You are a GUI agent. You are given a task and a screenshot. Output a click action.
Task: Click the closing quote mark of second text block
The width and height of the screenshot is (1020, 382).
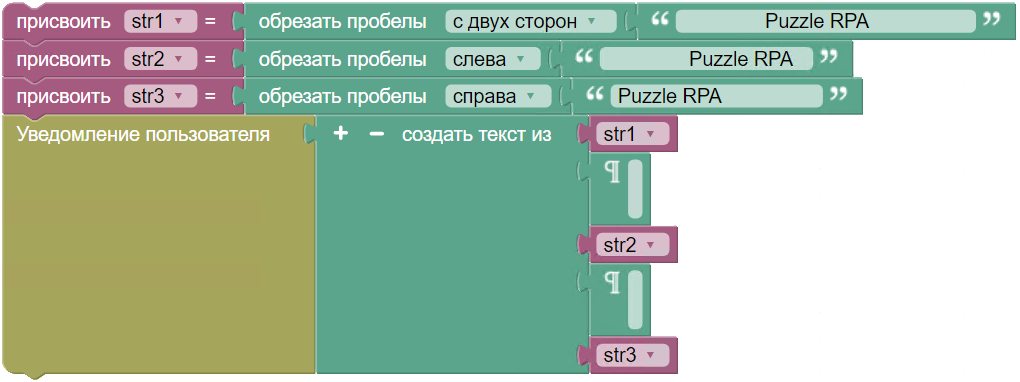click(x=829, y=57)
